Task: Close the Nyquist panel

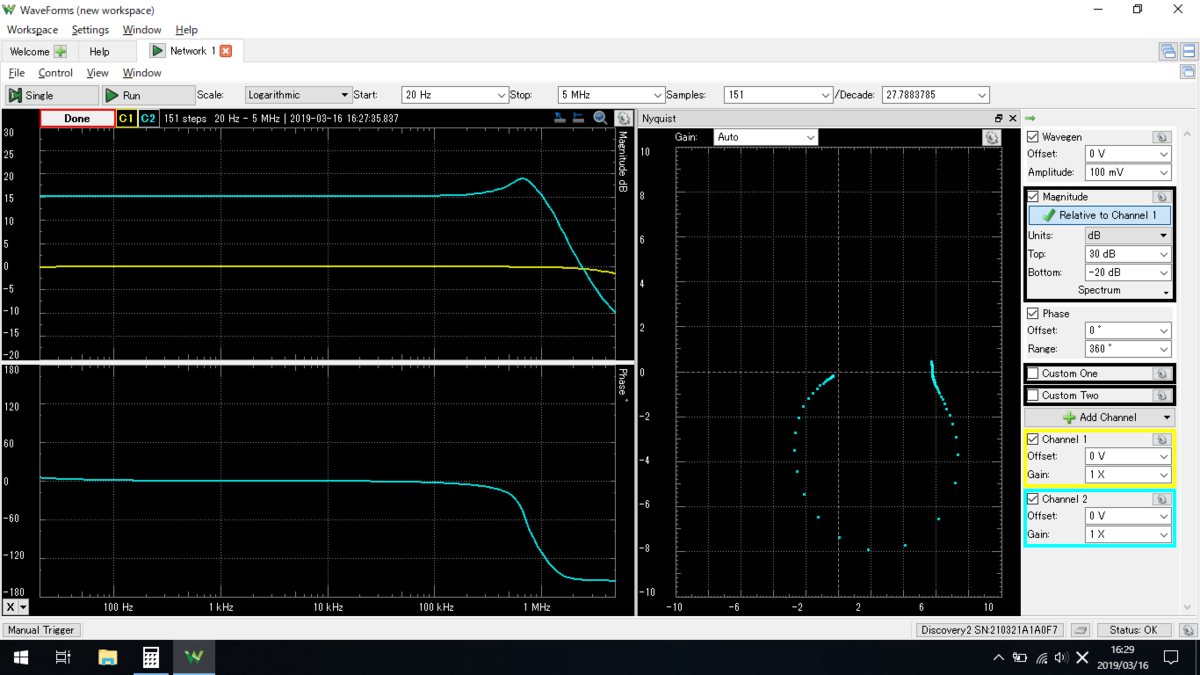Action: [x=1012, y=118]
